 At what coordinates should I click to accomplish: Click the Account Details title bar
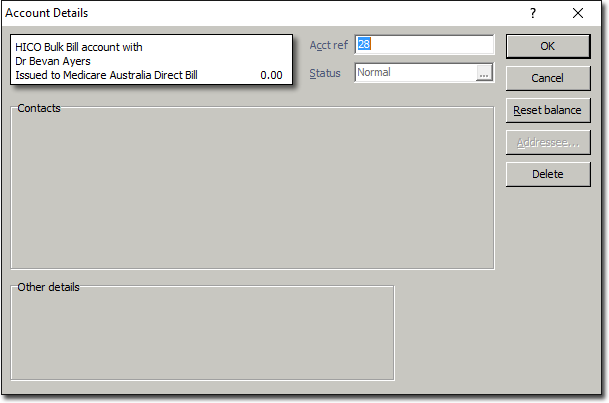tap(250, 13)
